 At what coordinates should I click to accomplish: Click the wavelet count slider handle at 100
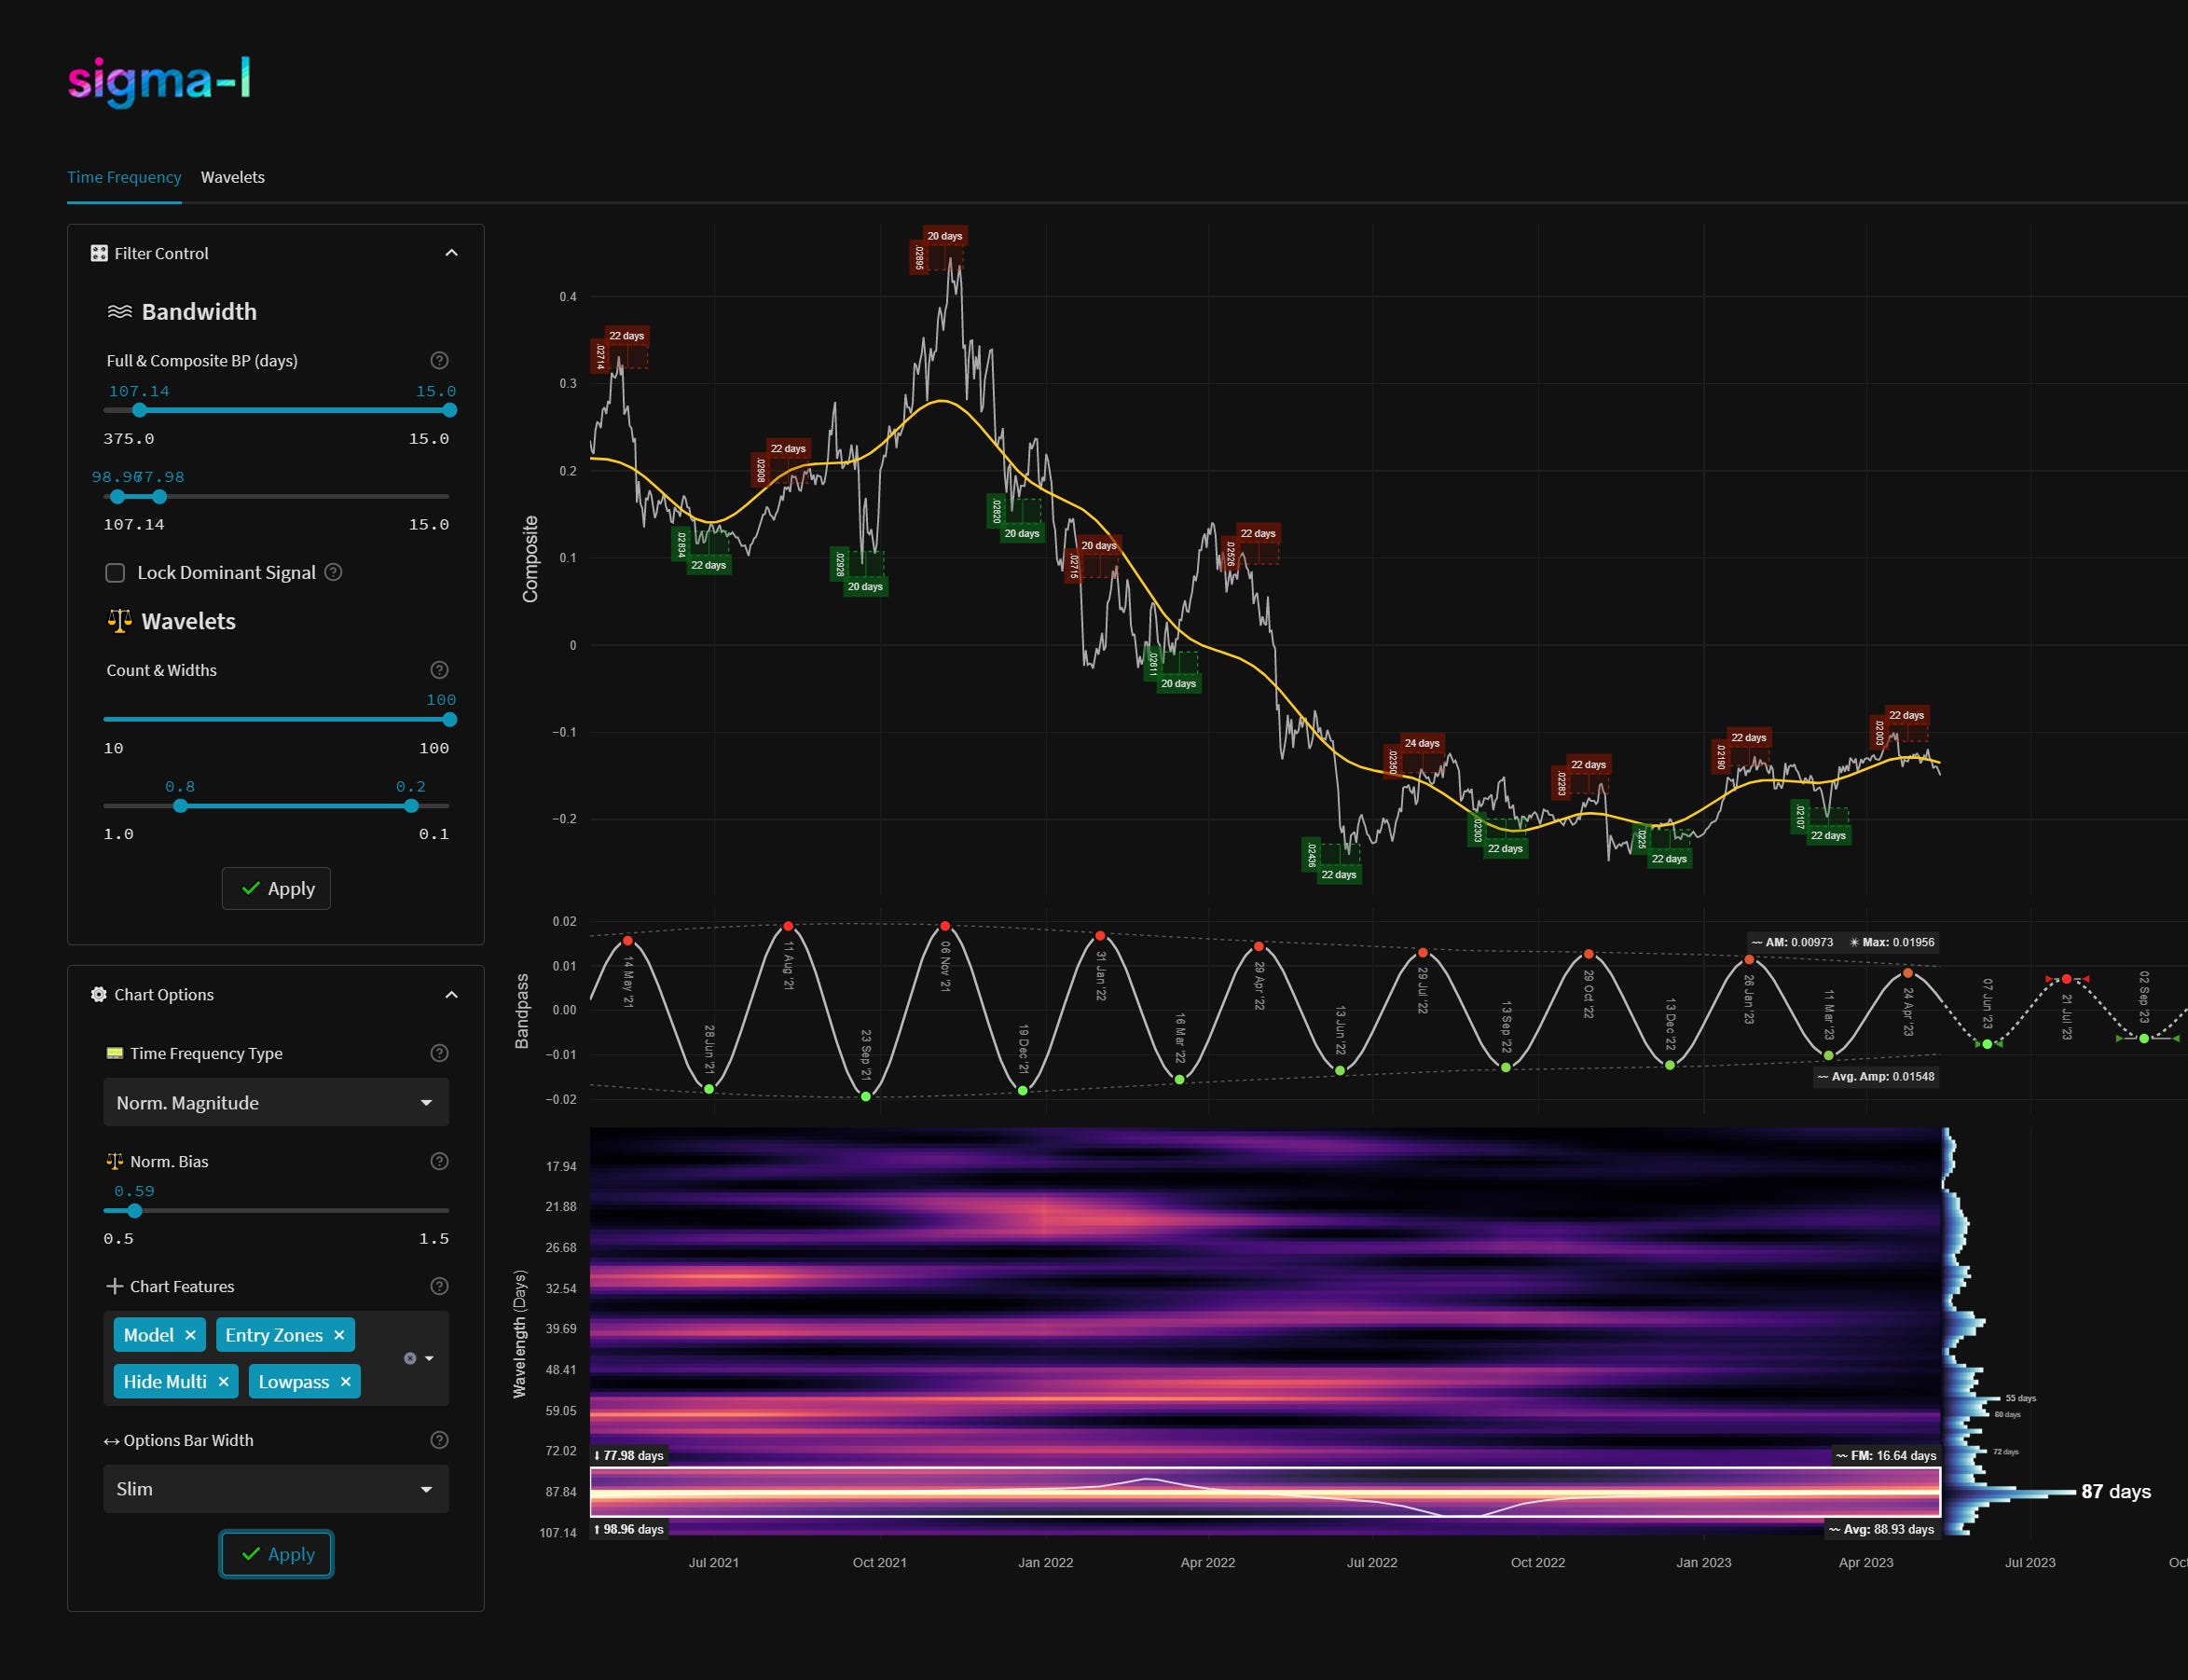point(449,720)
